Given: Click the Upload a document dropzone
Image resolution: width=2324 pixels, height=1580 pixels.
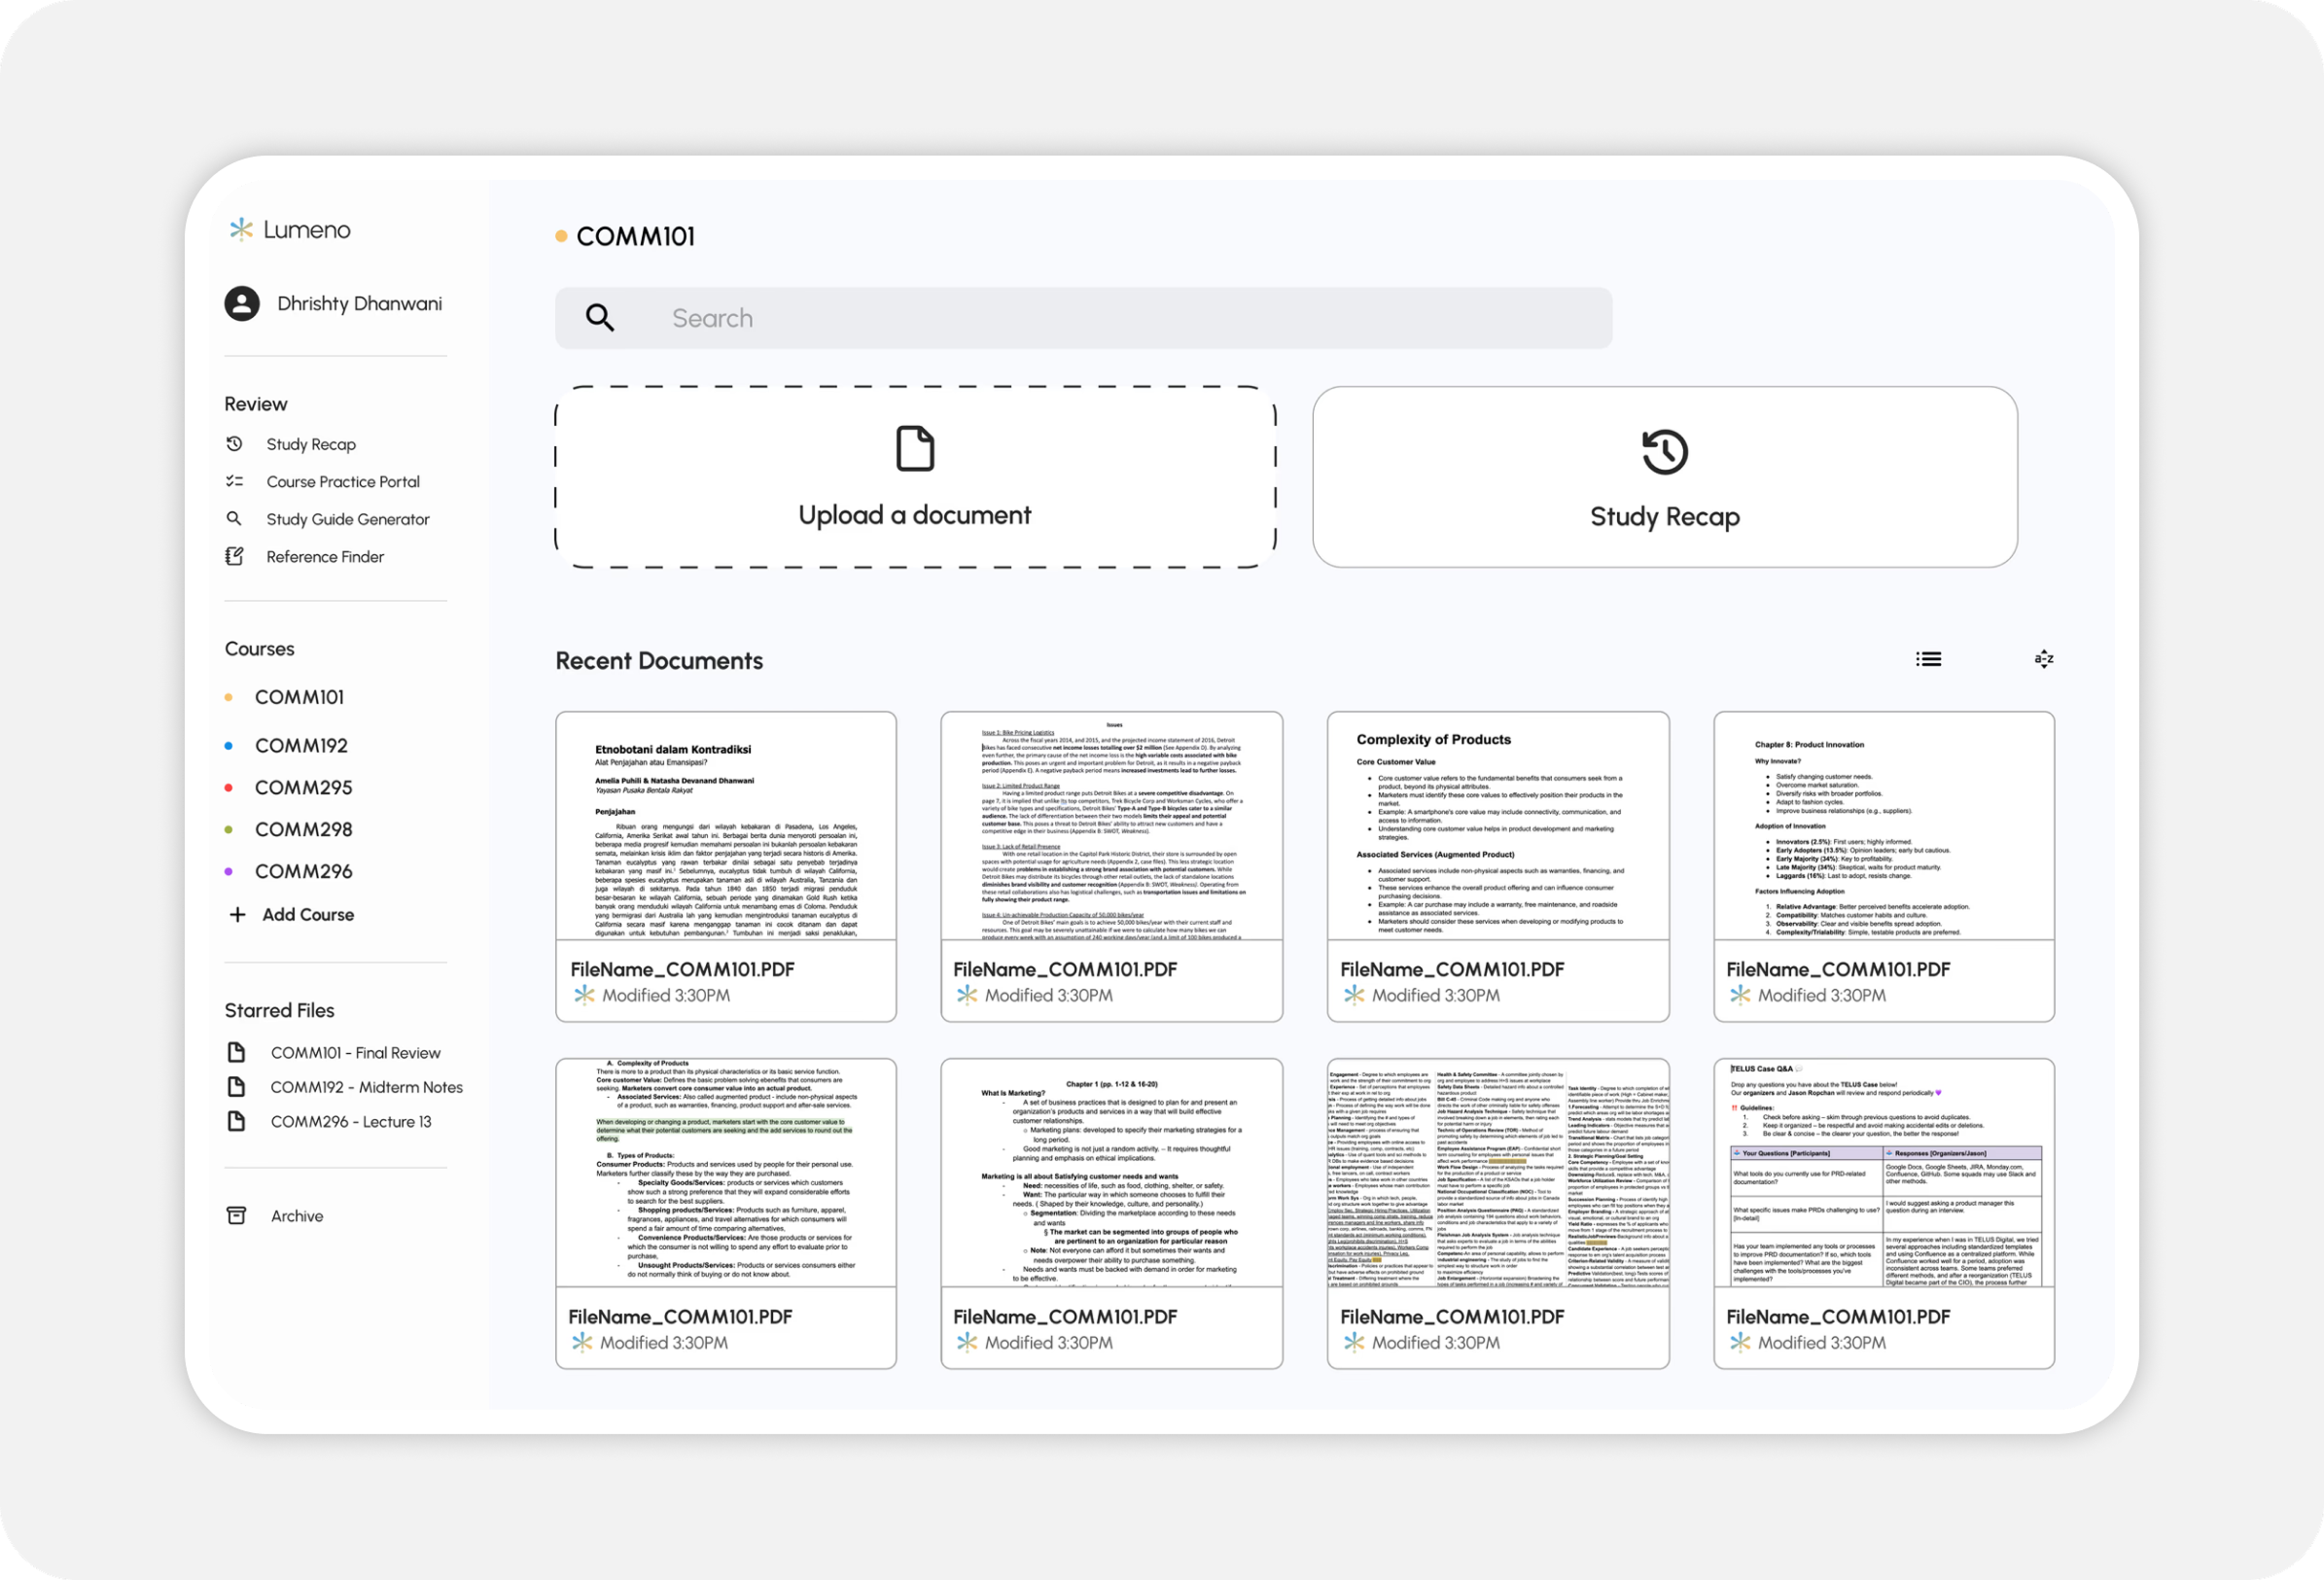Looking at the screenshot, I should point(915,477).
